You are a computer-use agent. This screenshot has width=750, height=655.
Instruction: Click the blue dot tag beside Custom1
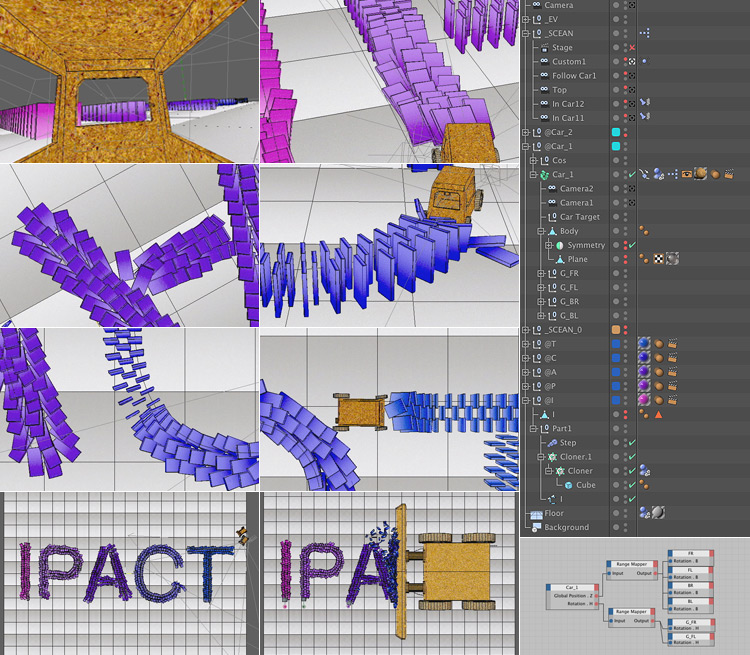(x=644, y=61)
